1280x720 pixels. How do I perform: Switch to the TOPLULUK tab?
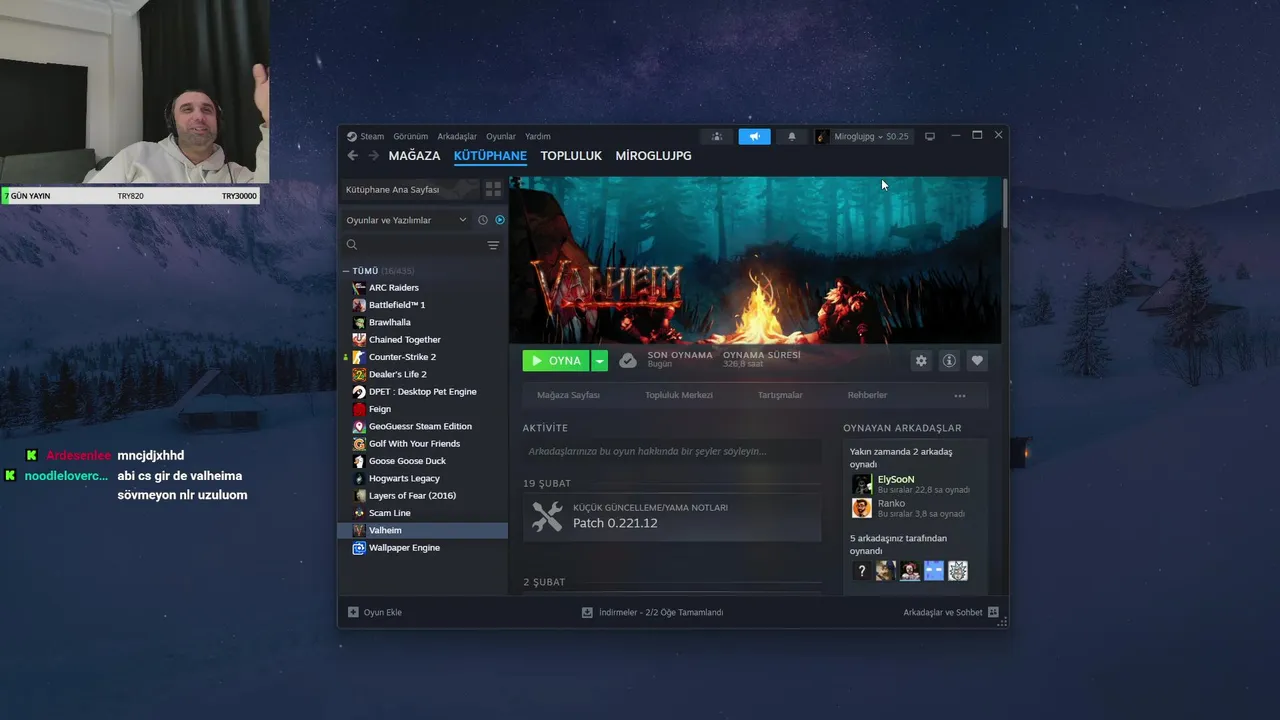pos(571,156)
